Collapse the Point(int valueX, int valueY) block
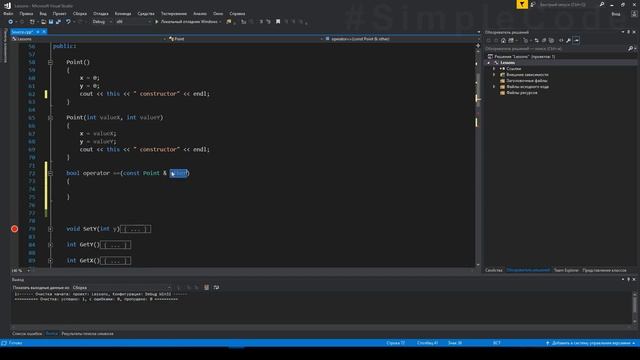Image resolution: width=640 pixels, height=360 pixels. tap(50, 118)
